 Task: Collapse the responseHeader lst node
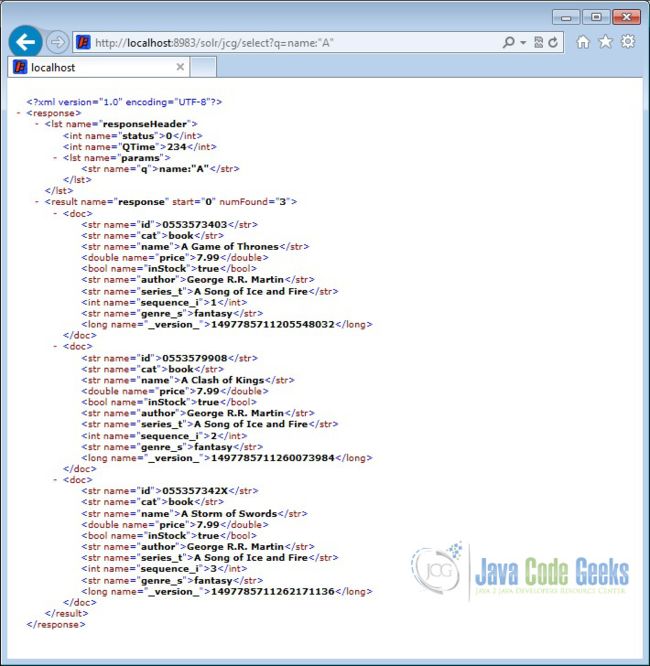coord(37,124)
